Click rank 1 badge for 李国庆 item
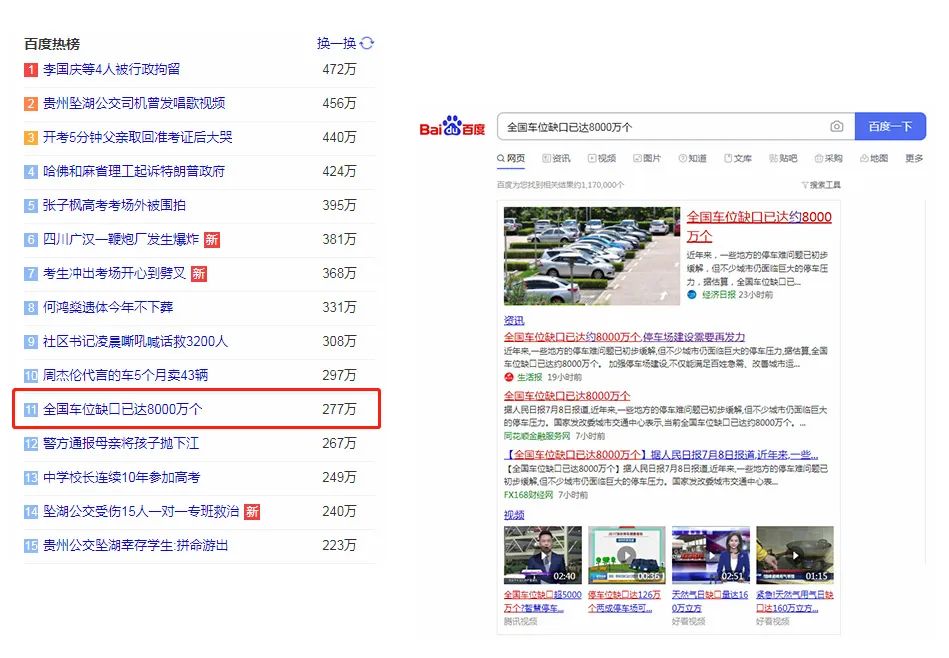The image size is (949, 658). (31, 70)
